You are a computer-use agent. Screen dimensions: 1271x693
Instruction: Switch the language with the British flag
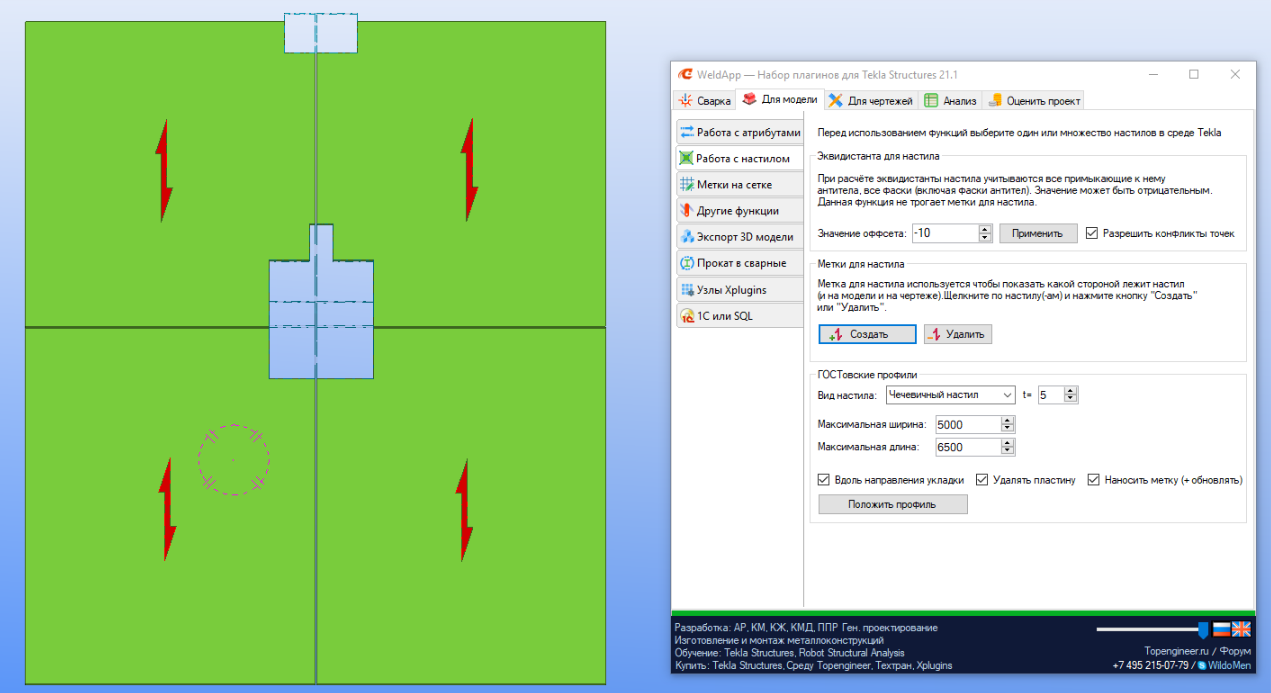(1241, 629)
